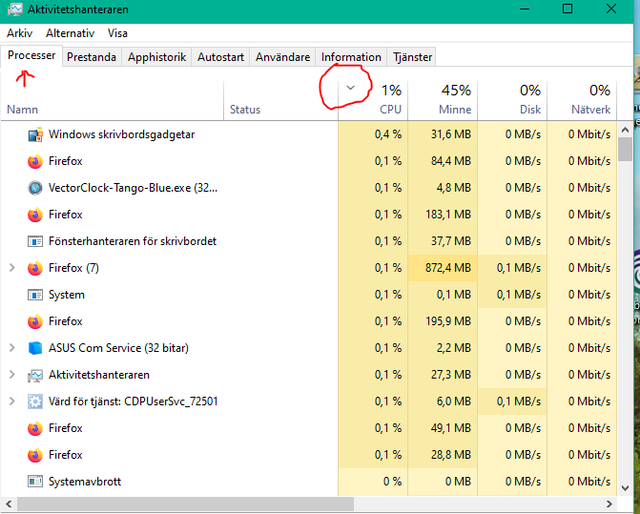
Task: Sort processes by the CPU column header
Action: 373,100
